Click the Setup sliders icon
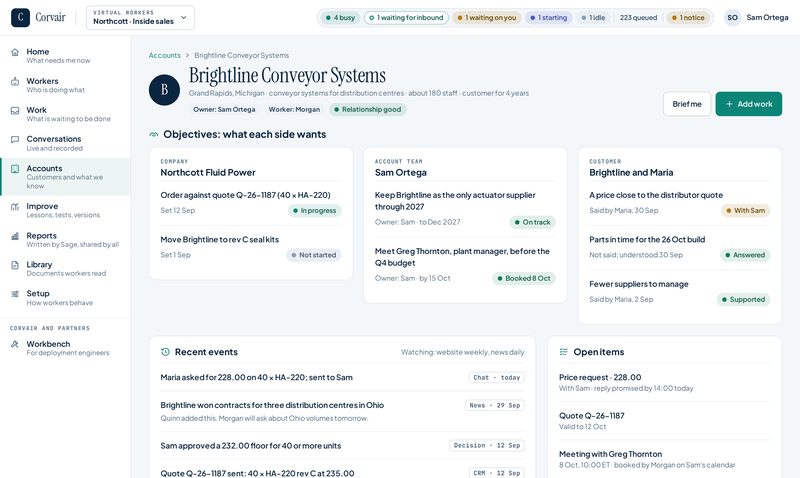The width and height of the screenshot is (800, 478). coord(15,294)
